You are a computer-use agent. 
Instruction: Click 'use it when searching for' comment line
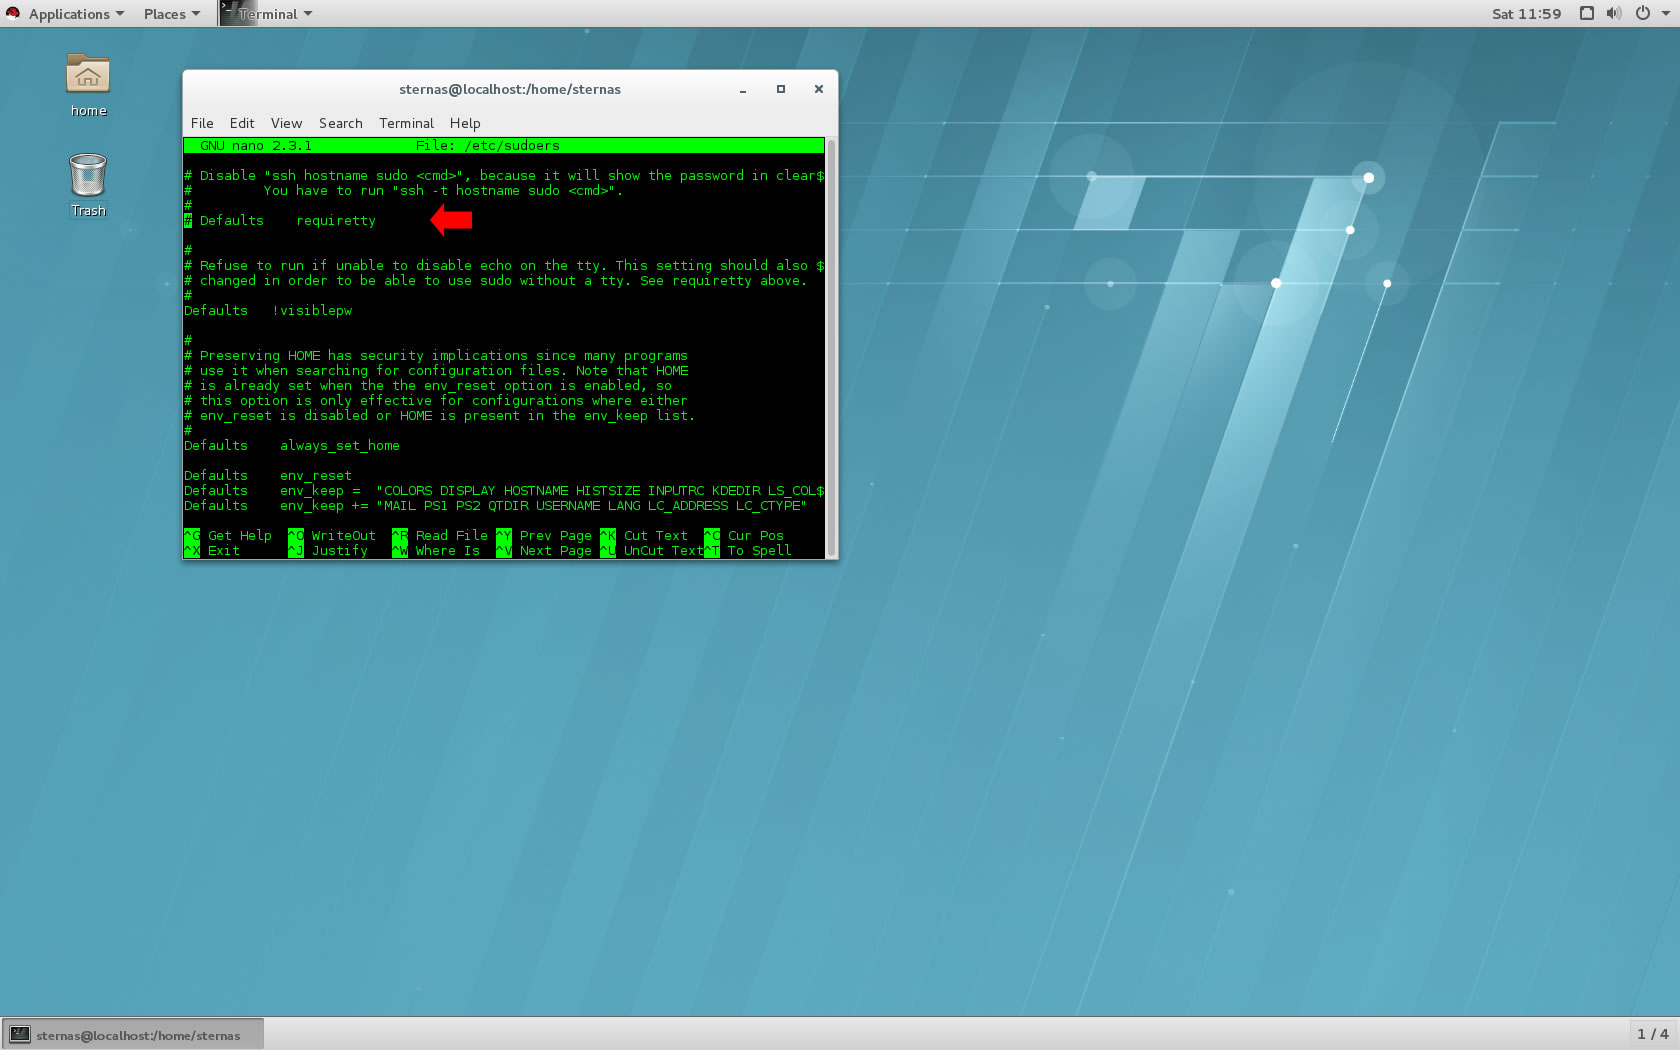pyautogui.click(x=436, y=370)
